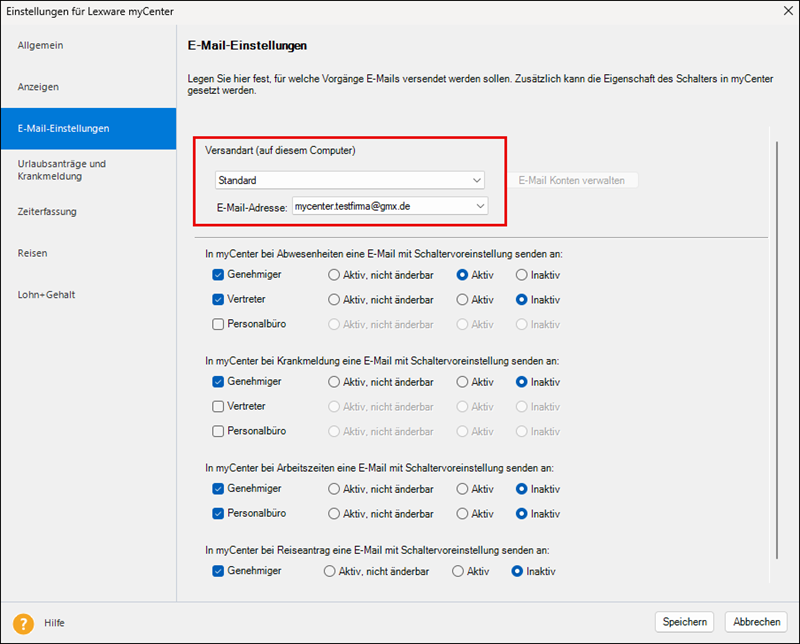Select 'Aktiv, nicht änderbar' for Reiseantrag Genehmiger
This screenshot has height=644, width=800.
[330, 572]
